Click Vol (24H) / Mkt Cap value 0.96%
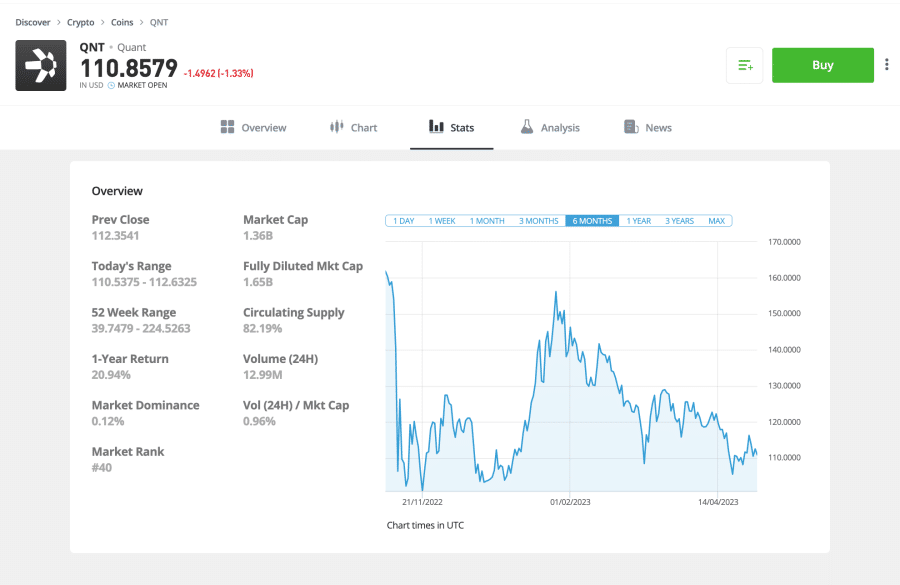Viewport: 900px width, 585px height. (x=259, y=422)
